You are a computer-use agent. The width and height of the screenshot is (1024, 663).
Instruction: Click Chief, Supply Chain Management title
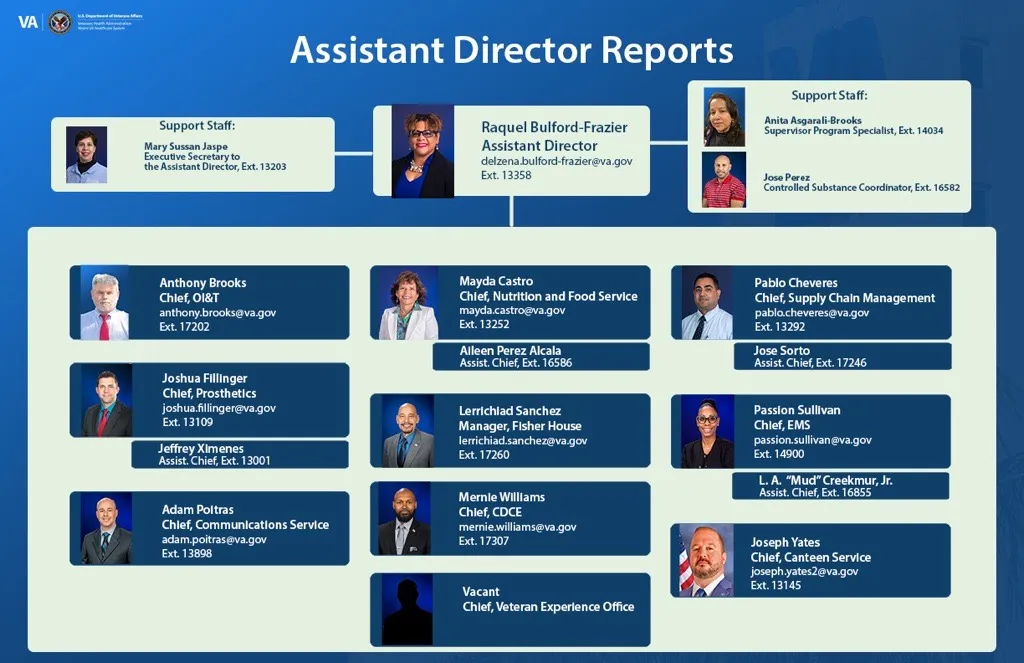pos(844,298)
